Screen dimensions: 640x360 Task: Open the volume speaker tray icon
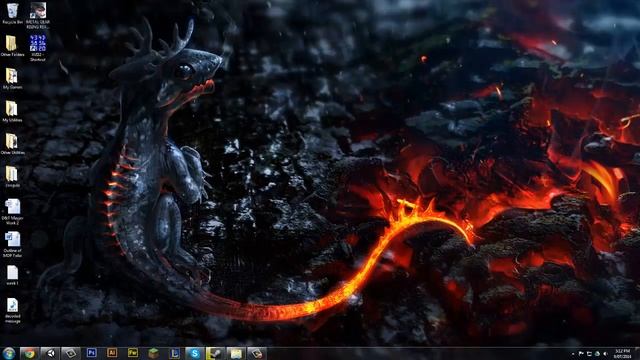click(605, 354)
